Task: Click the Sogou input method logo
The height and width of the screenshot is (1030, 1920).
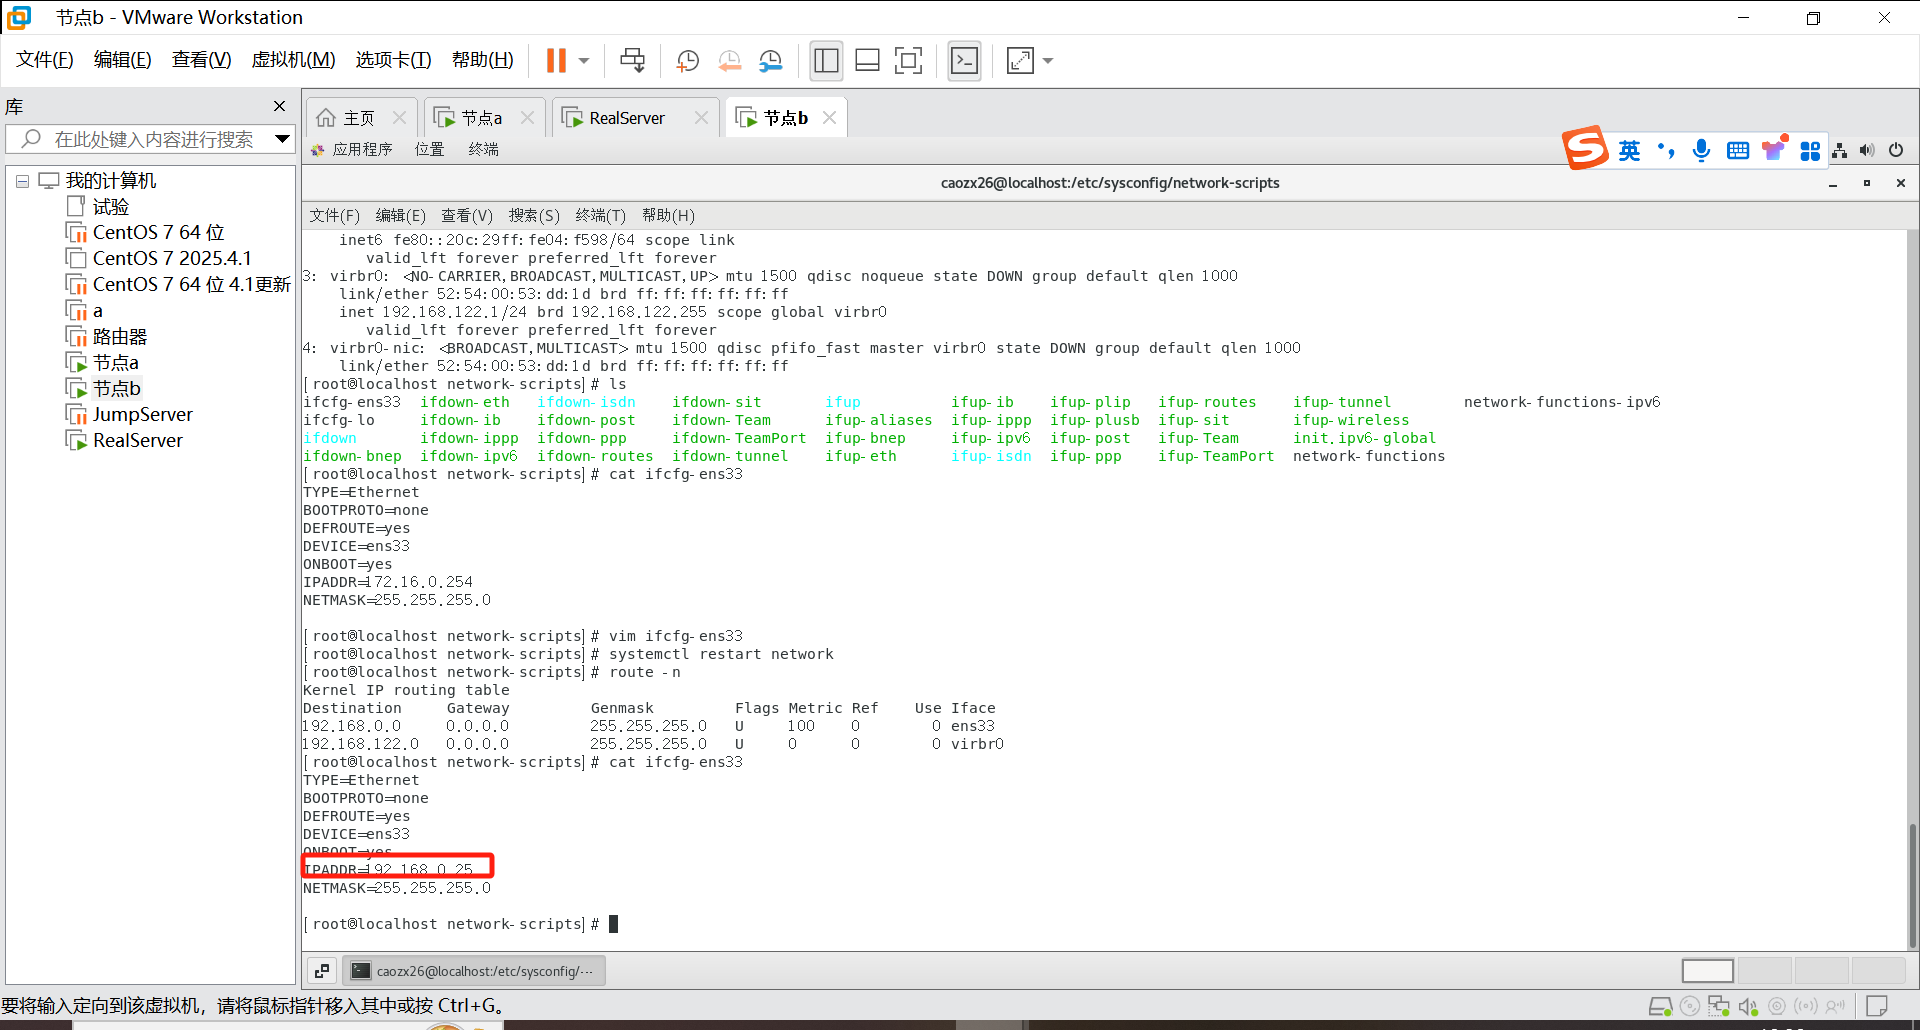Action: point(1585,148)
